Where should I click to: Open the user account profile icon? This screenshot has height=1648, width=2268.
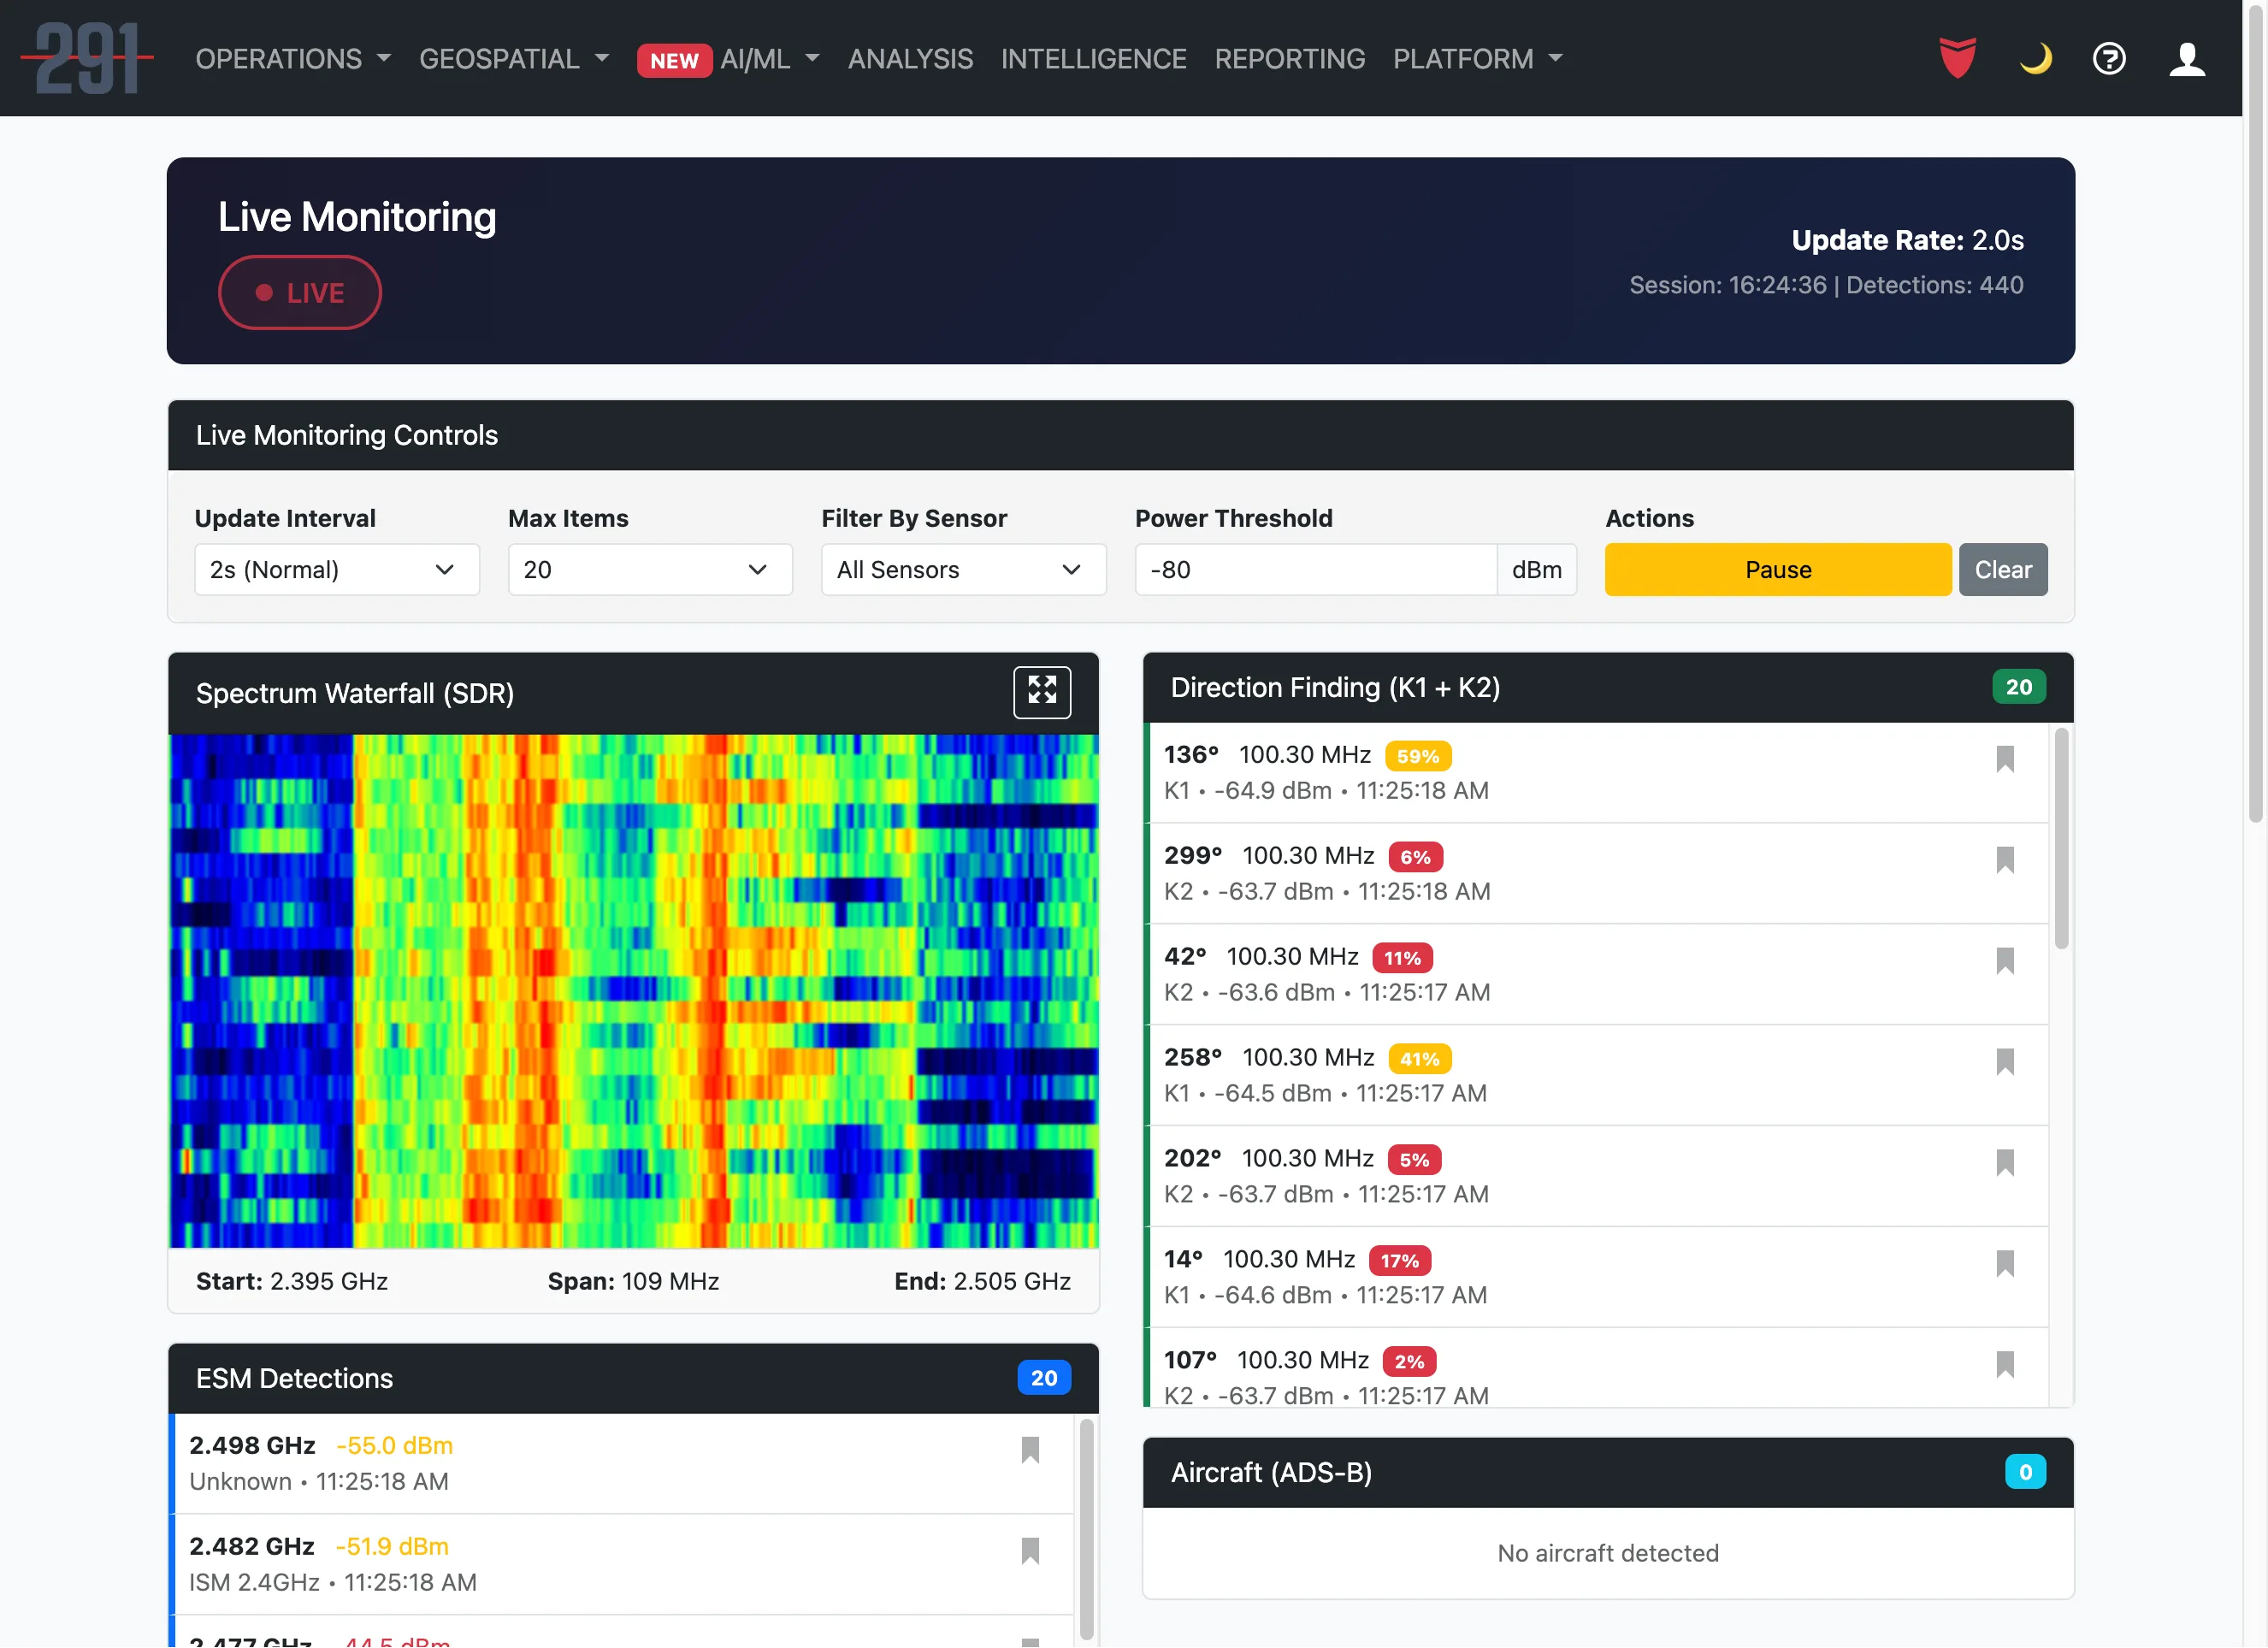(x=2187, y=59)
